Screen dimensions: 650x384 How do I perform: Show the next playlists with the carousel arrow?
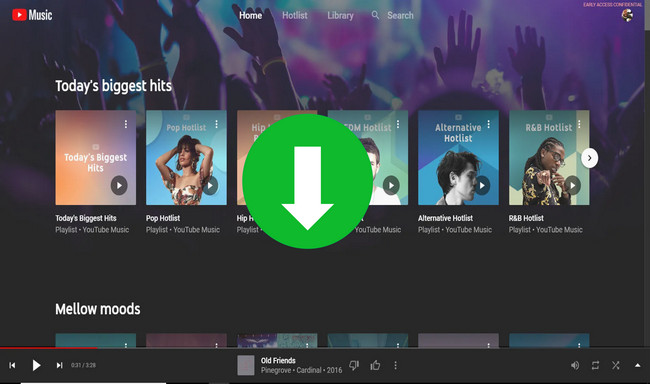(x=589, y=158)
